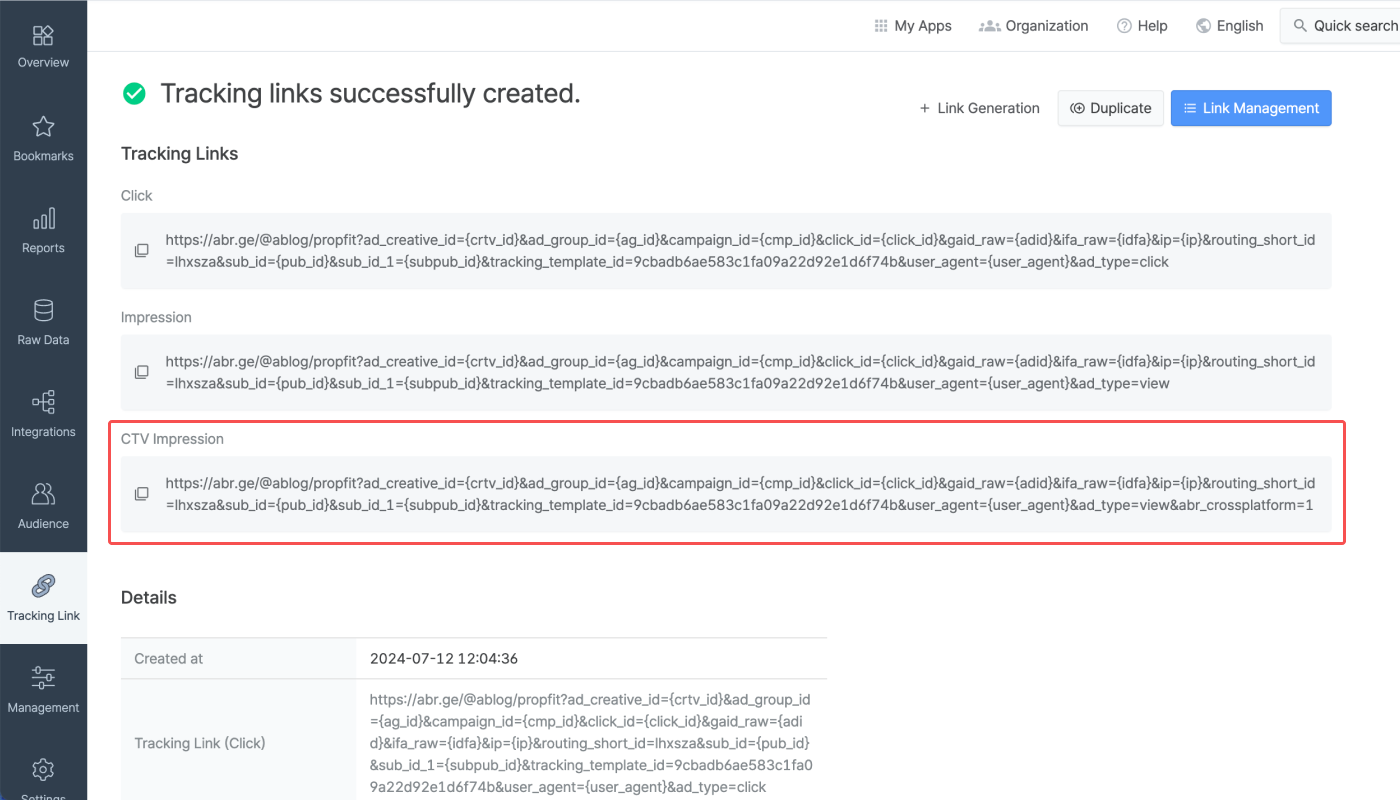The width and height of the screenshot is (1400, 800).
Task: Open My Apps in top bar
Action: coord(913,26)
